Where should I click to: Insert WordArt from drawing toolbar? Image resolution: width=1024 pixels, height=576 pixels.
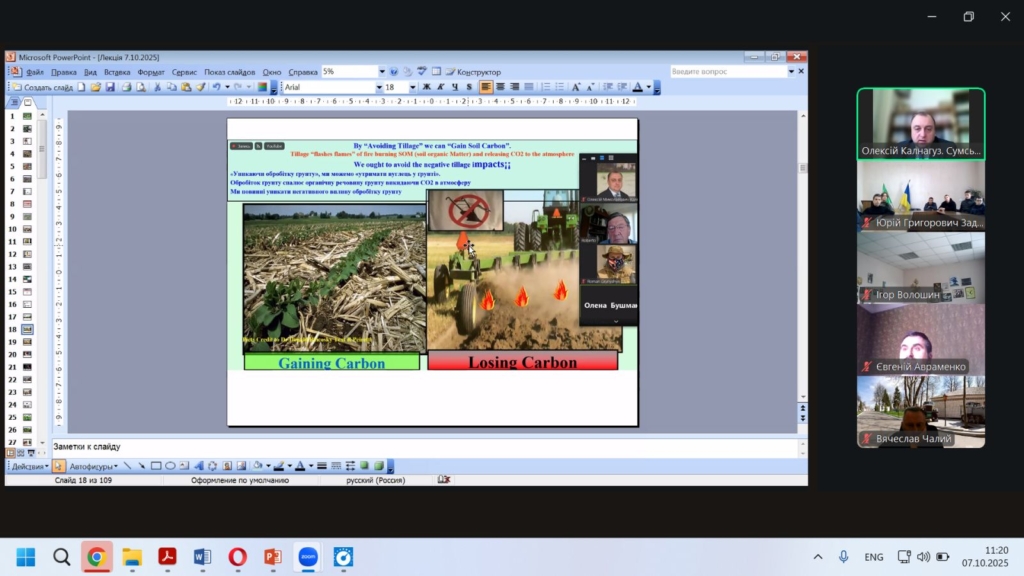tap(199, 466)
